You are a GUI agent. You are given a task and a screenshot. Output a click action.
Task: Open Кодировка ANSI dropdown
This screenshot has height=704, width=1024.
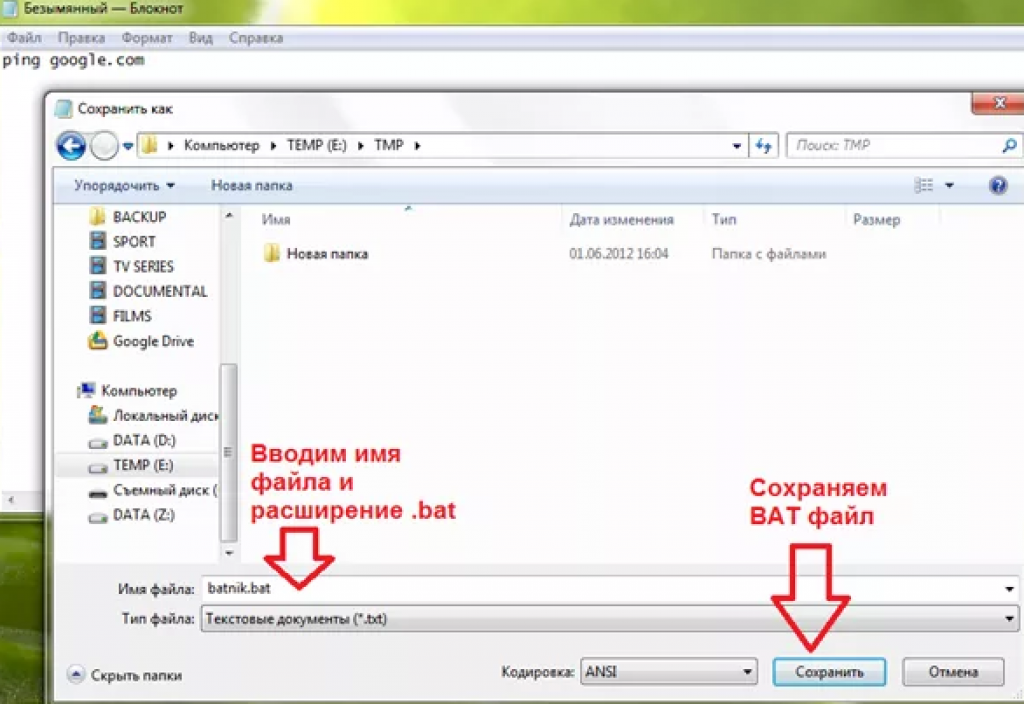pyautogui.click(x=669, y=671)
